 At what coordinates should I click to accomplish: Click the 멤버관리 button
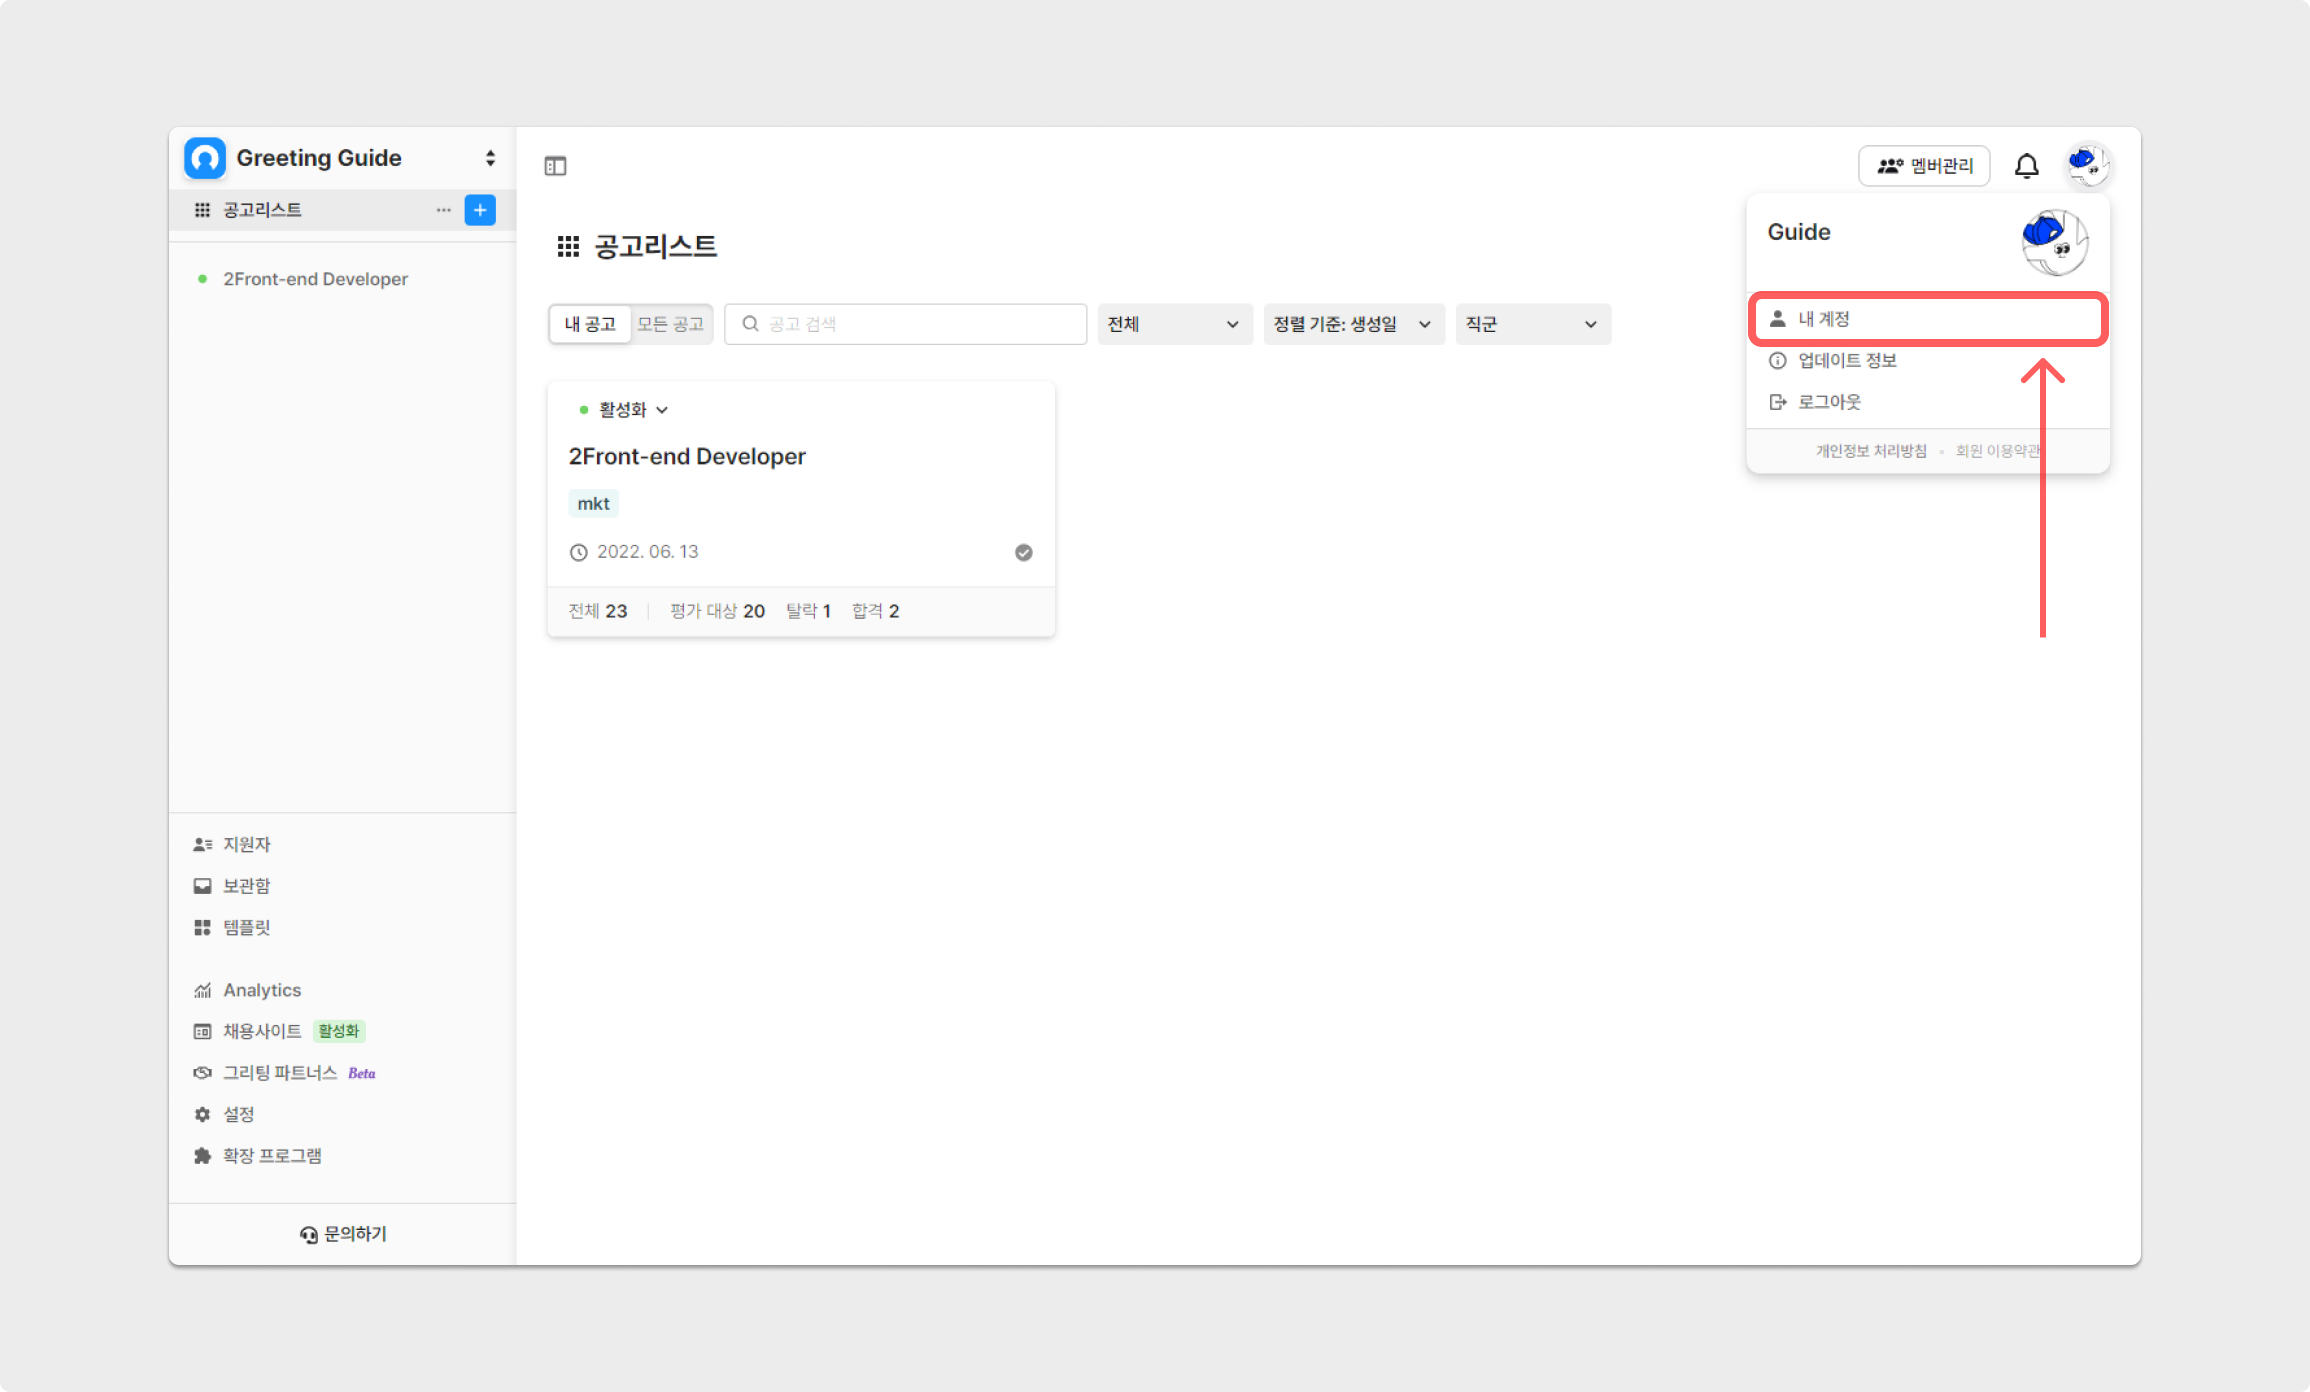click(1924, 166)
